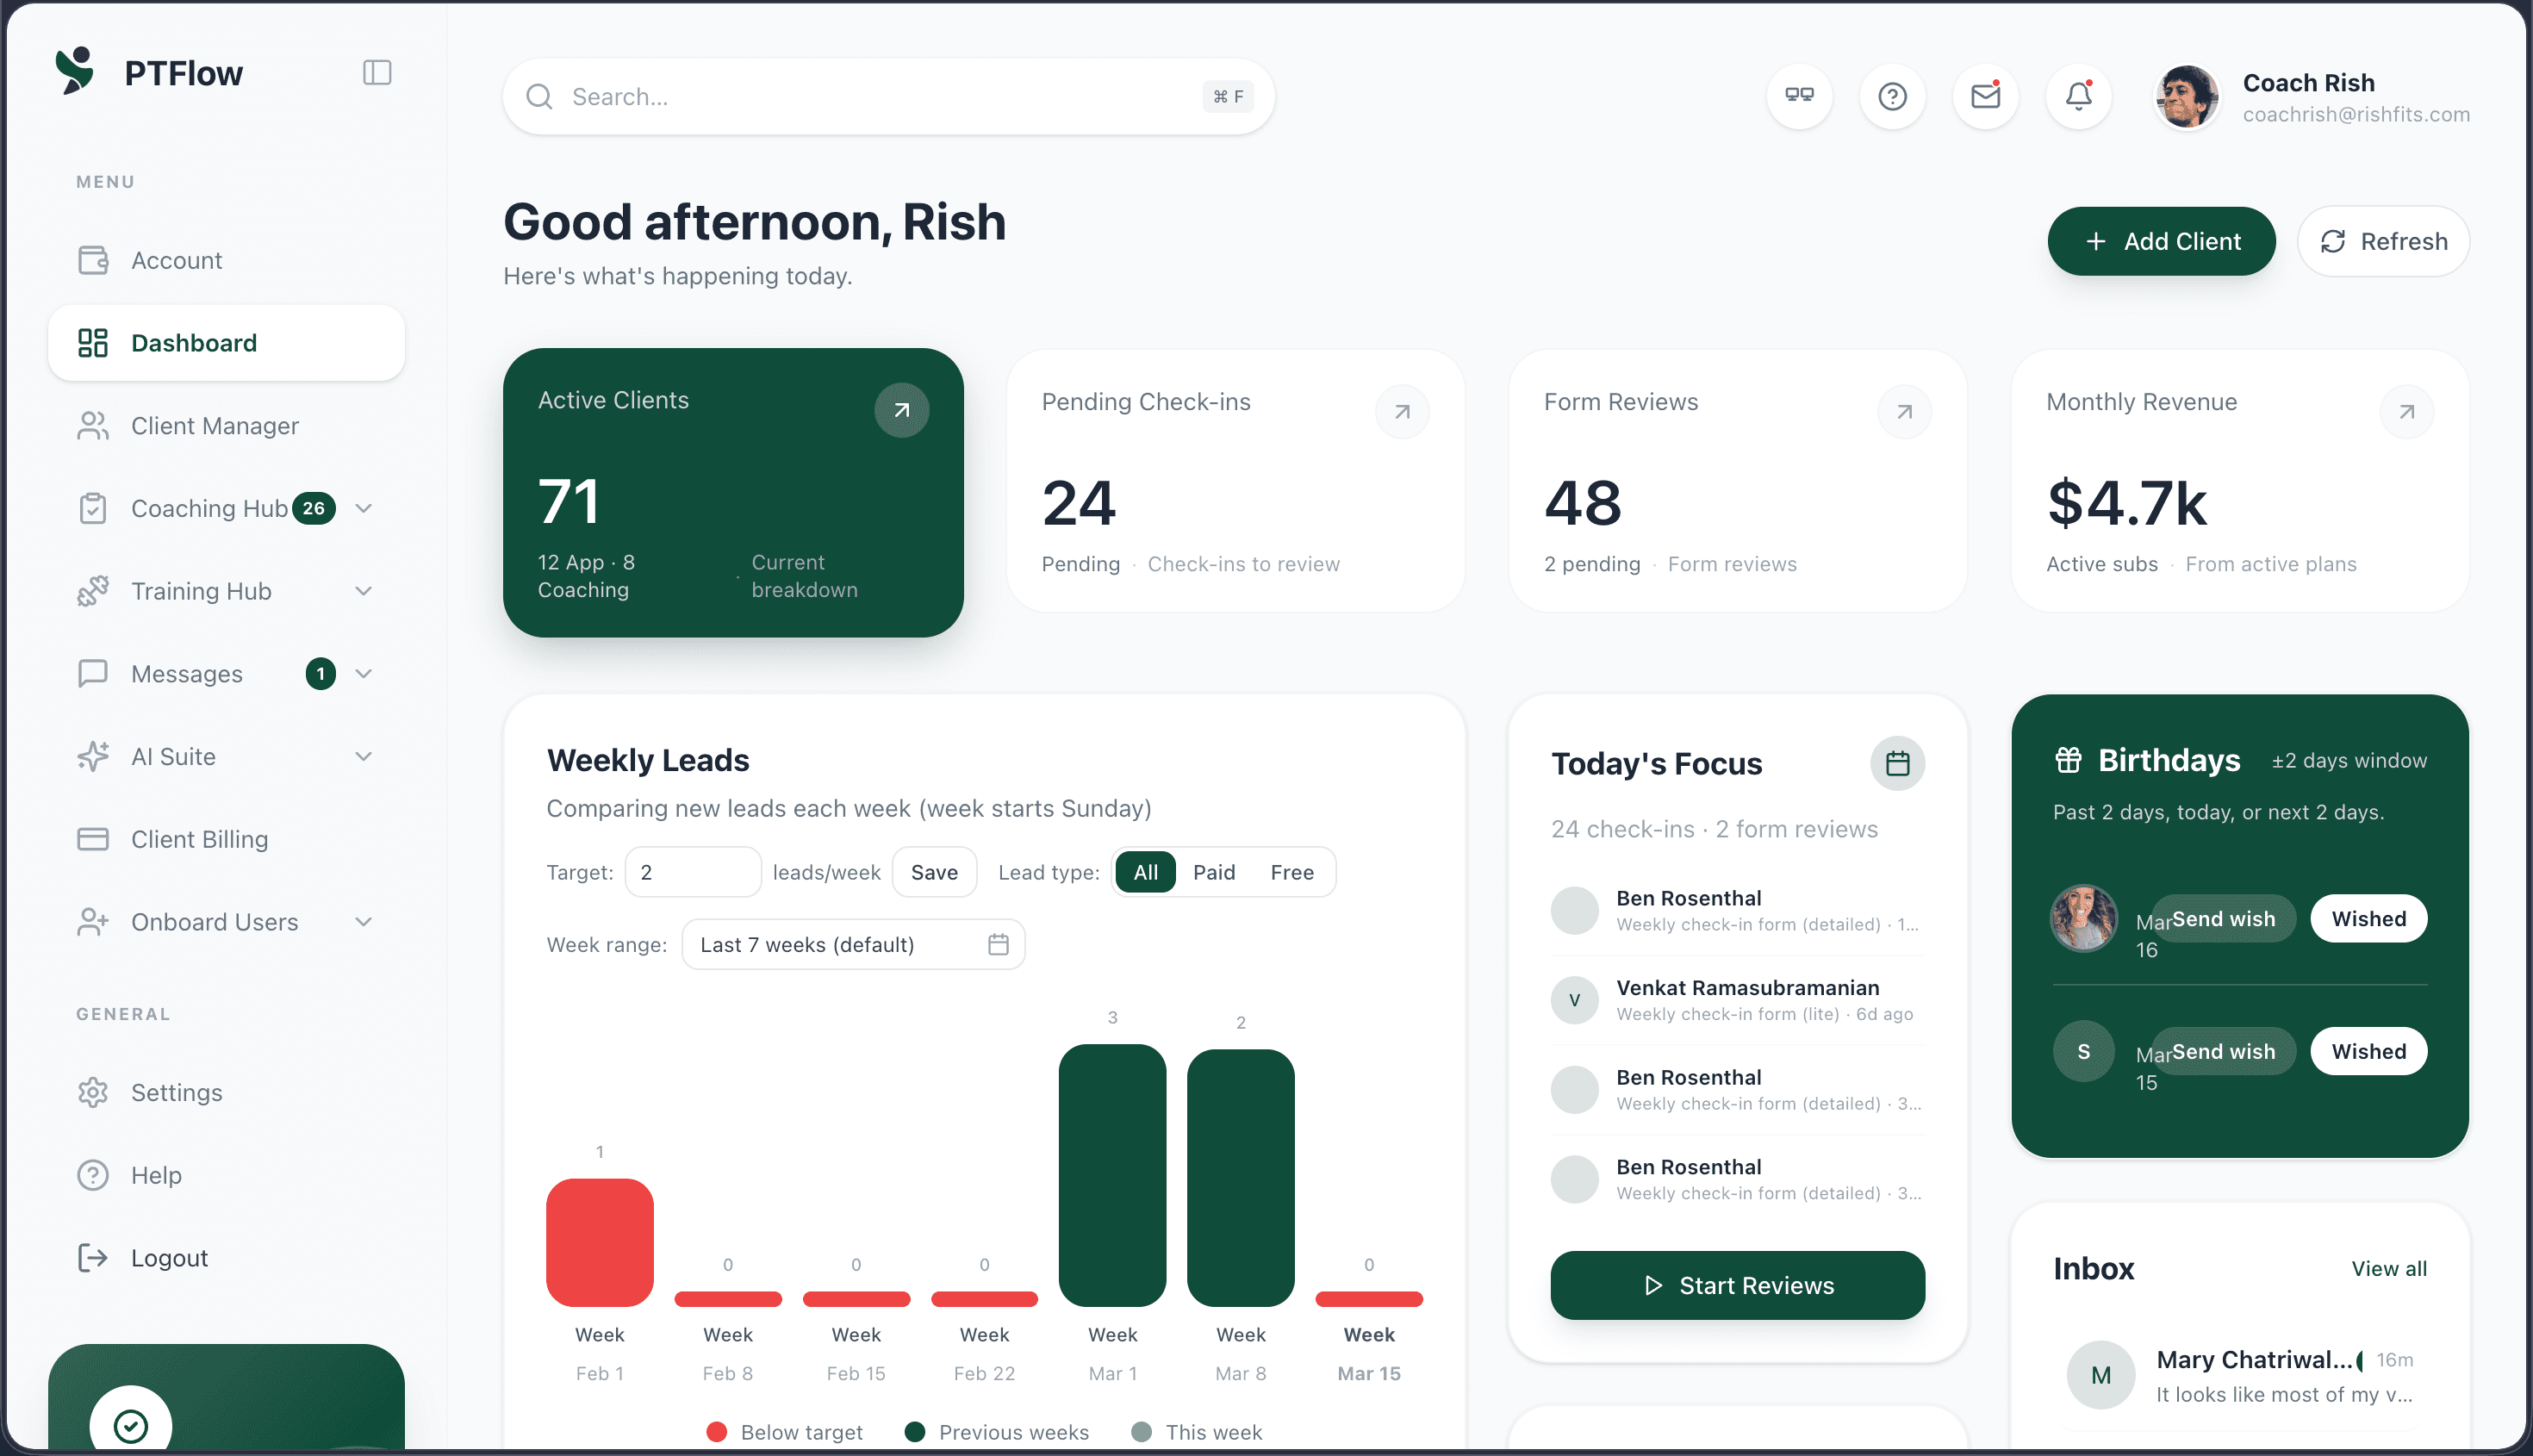2533x1456 pixels.
Task: Select Paid lead type
Action: [x=1214, y=872]
